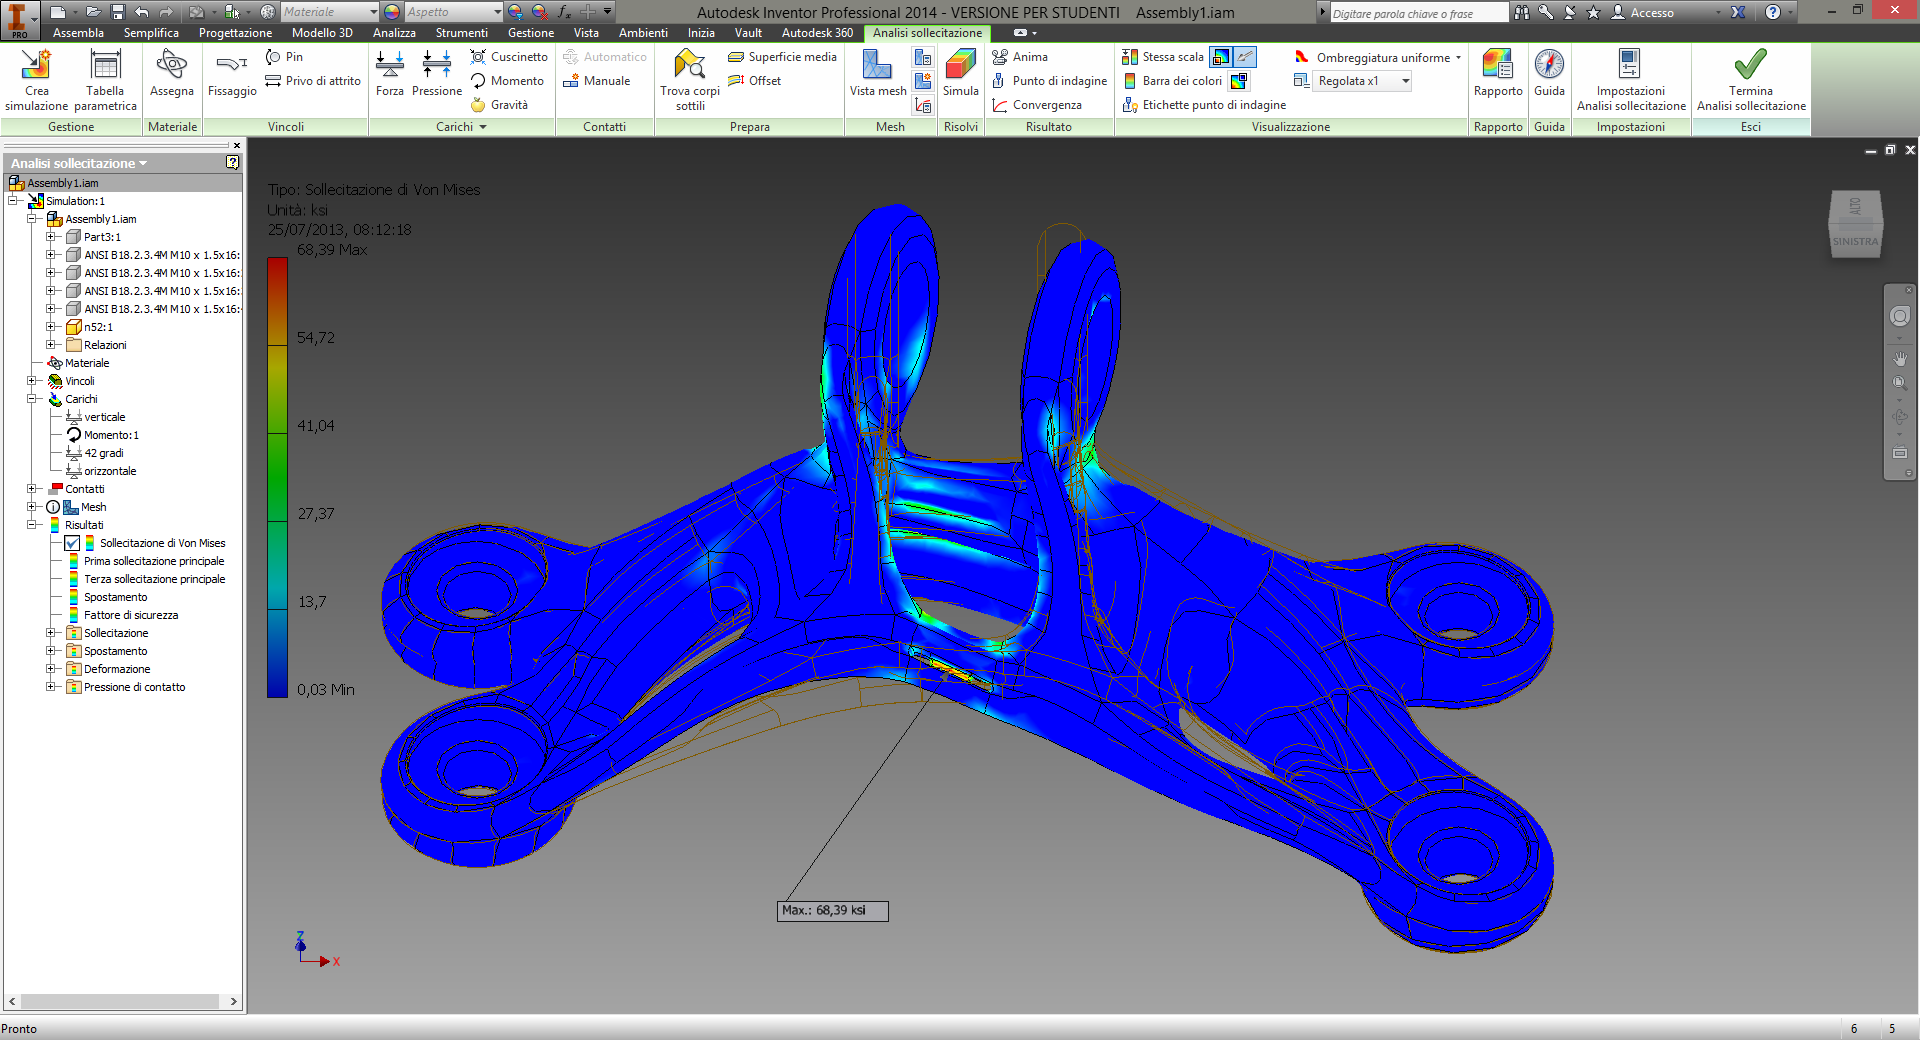The width and height of the screenshot is (1920, 1040).
Task: Expand the Contatti tree node
Action: point(32,489)
